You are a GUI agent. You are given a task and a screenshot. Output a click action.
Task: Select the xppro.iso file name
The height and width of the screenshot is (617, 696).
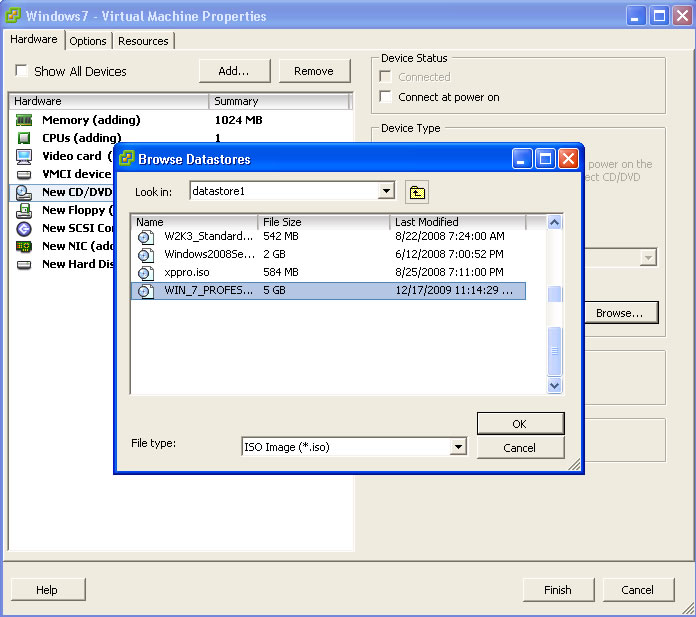pyautogui.click(x=187, y=273)
